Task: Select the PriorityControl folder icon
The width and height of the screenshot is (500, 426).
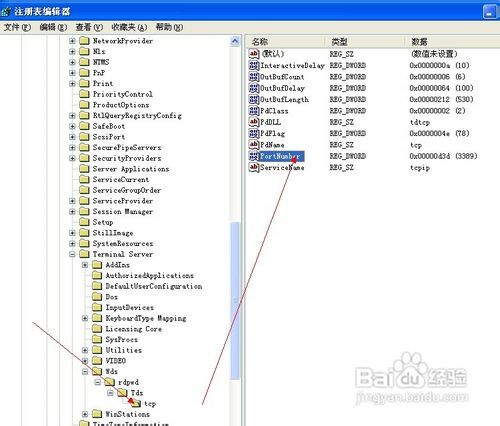Action: click(84, 94)
